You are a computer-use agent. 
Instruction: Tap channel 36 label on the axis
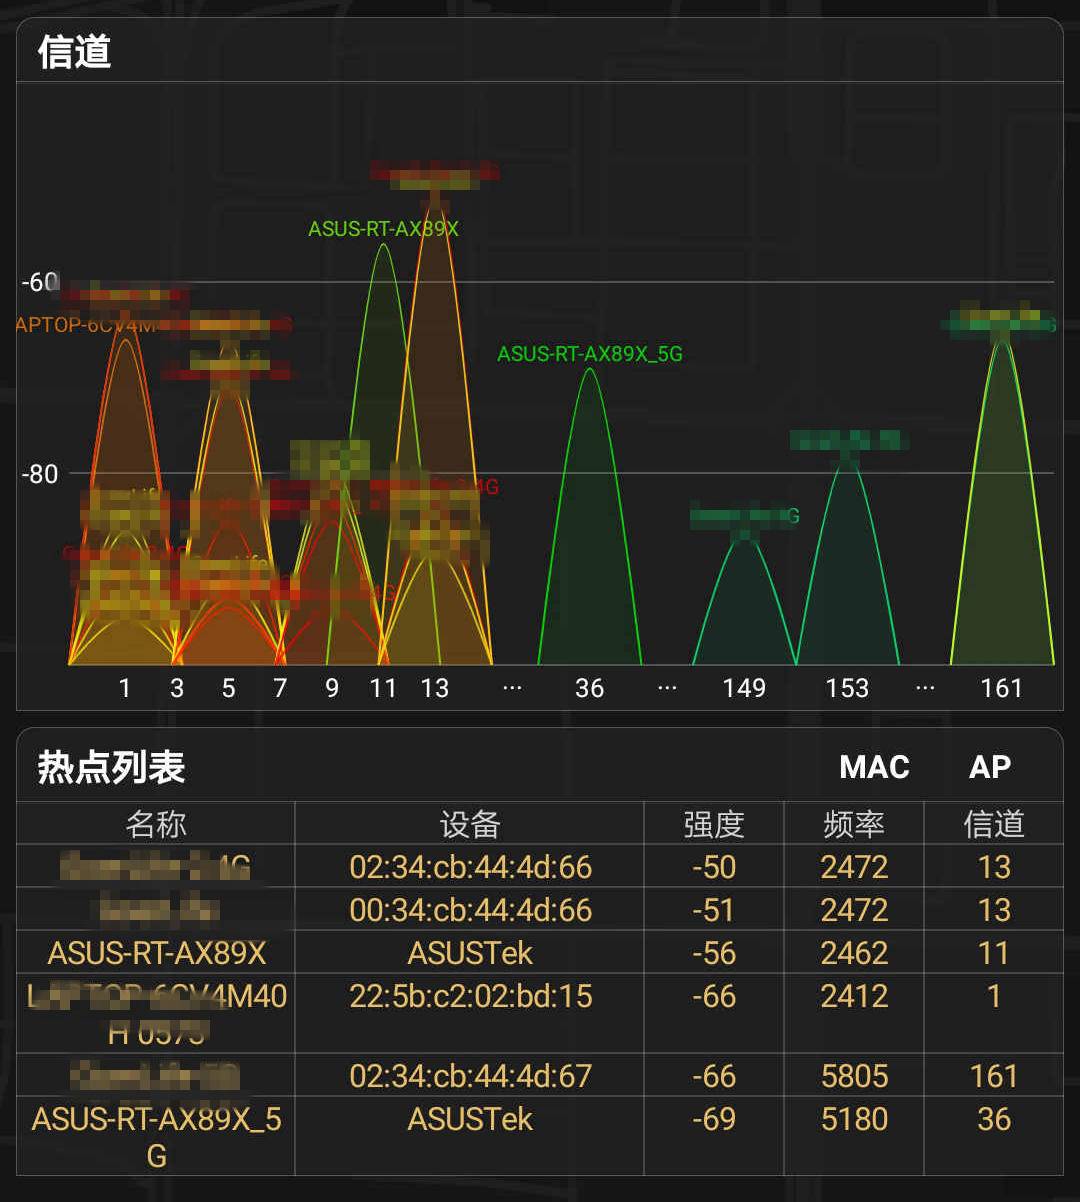(x=589, y=688)
